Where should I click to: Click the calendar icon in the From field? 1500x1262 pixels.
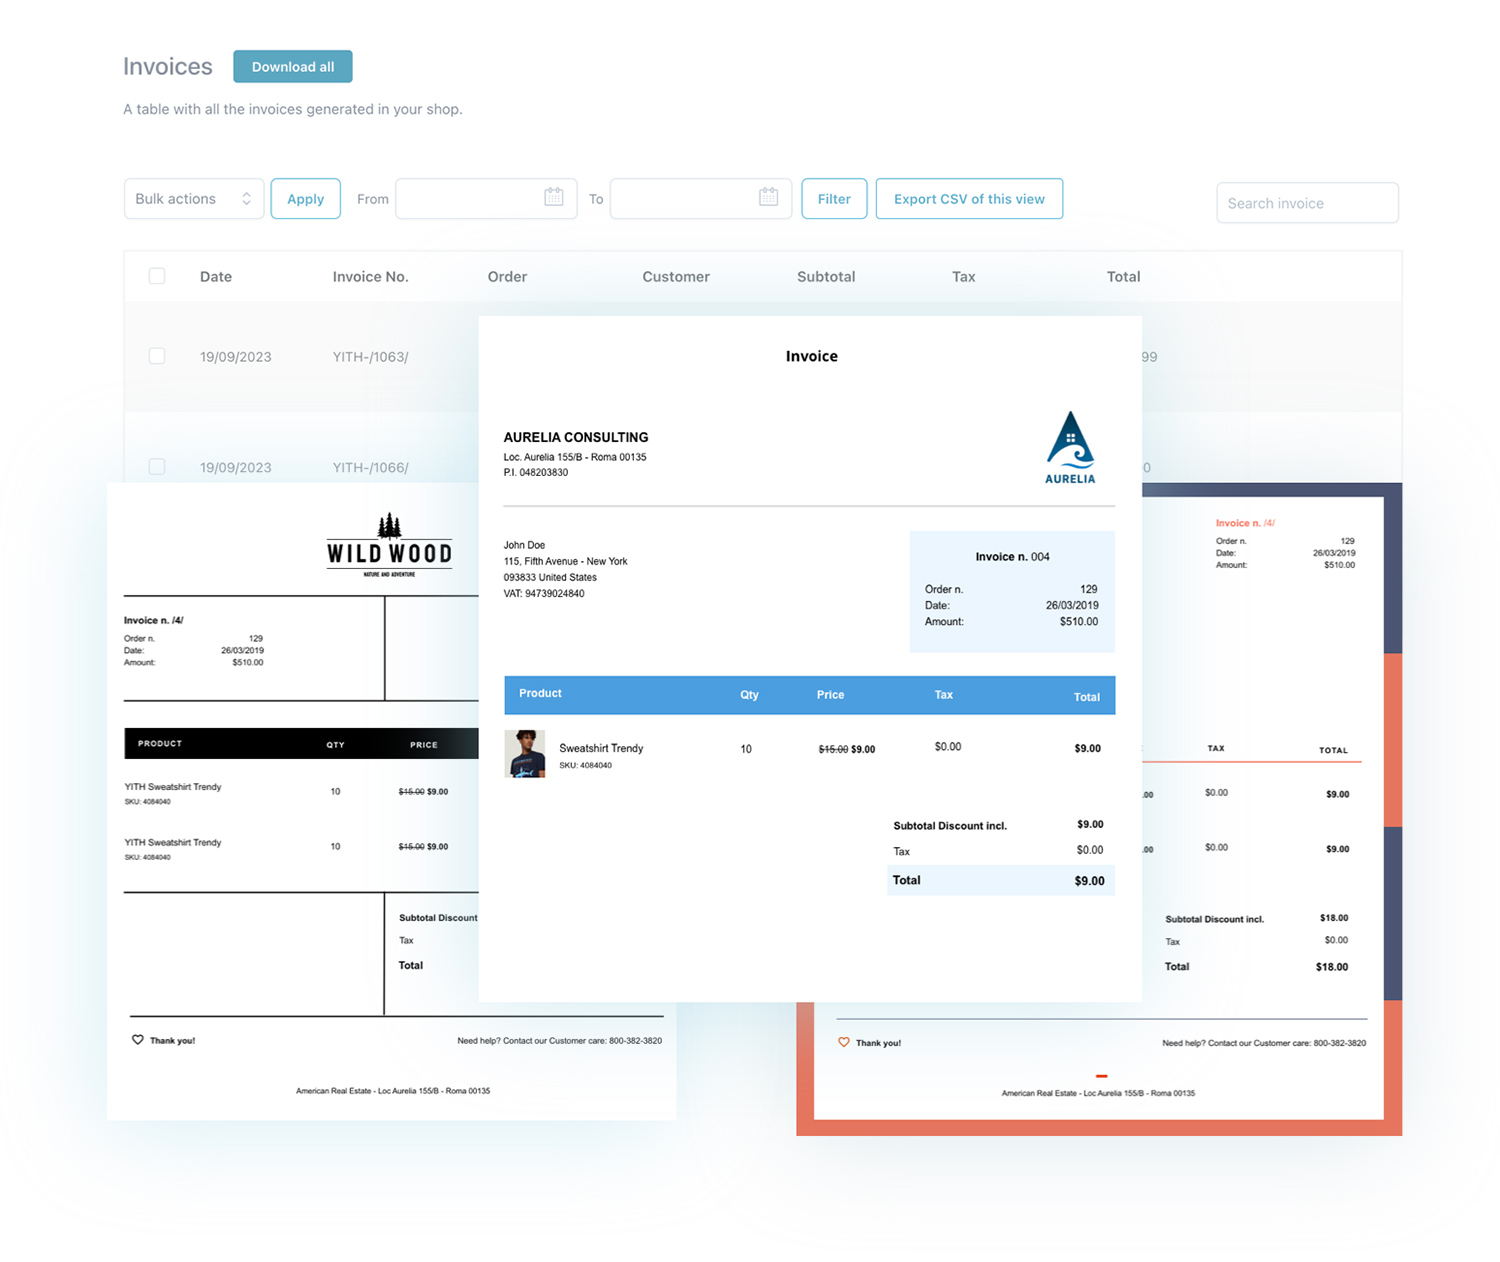click(554, 198)
